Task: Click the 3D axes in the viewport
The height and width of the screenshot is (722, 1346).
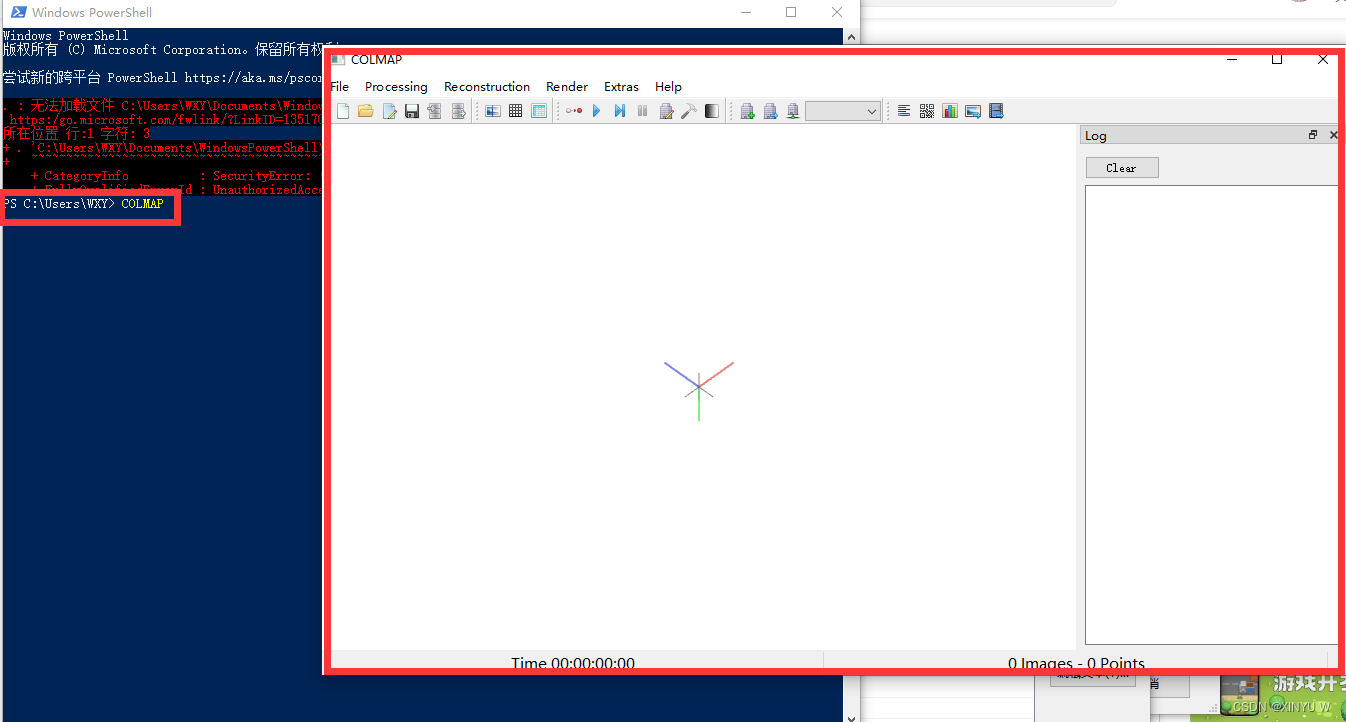Action: tap(699, 388)
